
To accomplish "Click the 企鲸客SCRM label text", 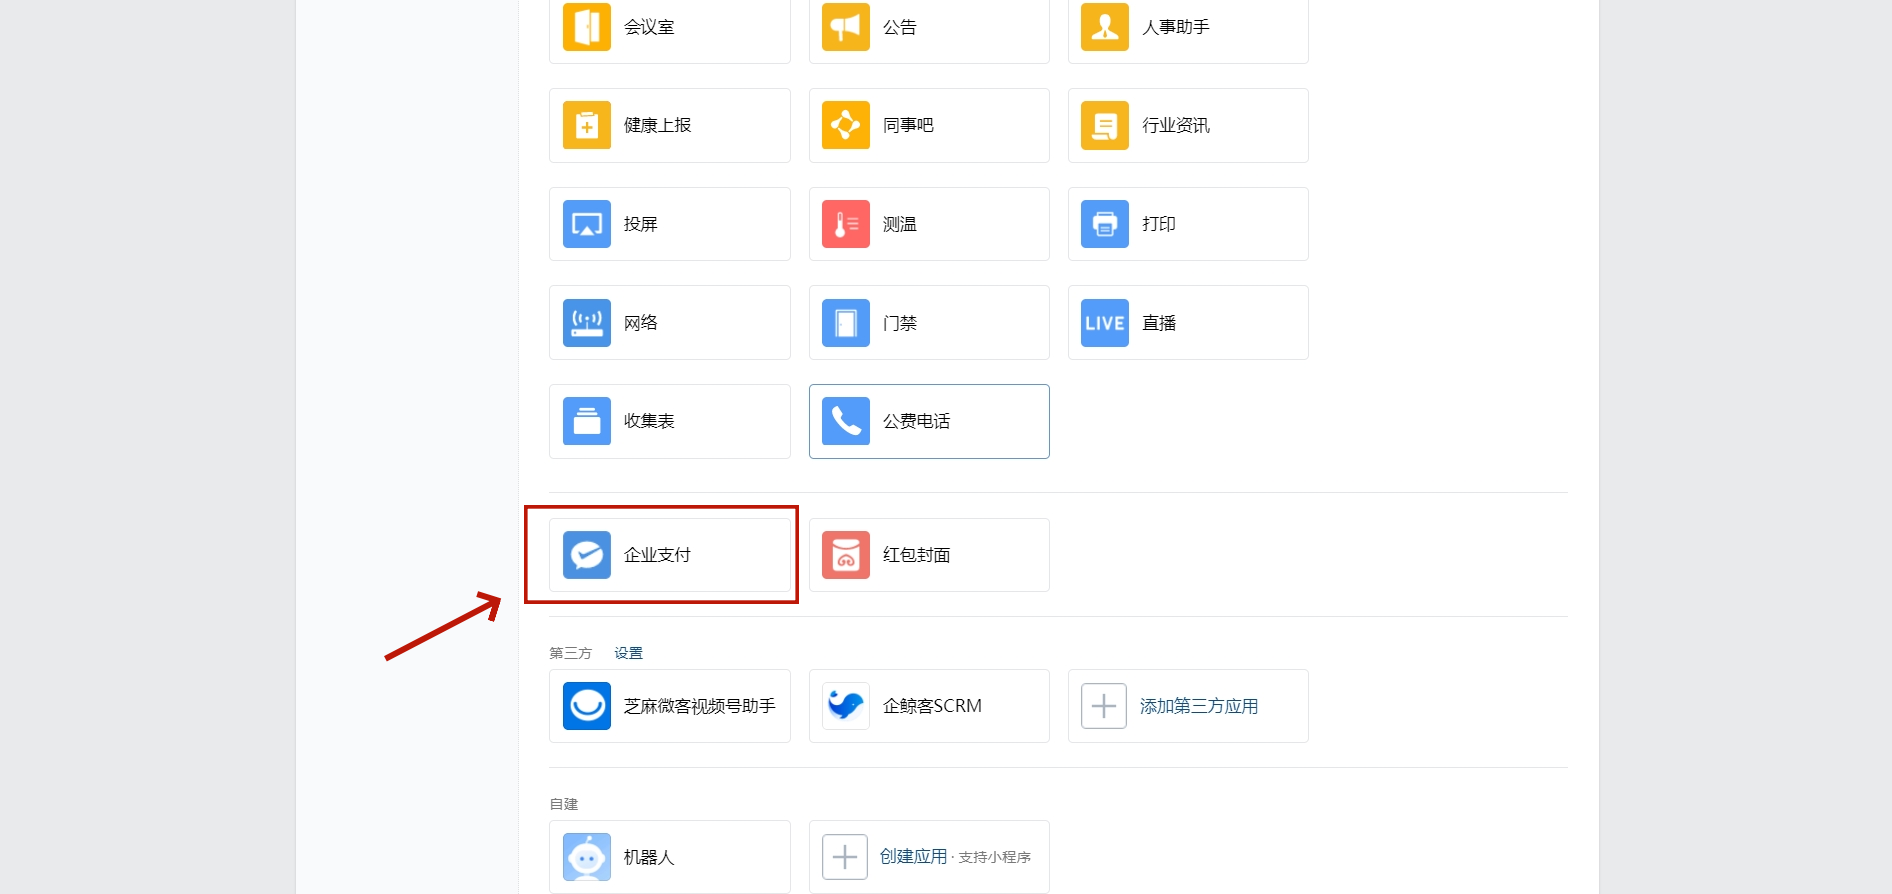I will pos(932,706).
